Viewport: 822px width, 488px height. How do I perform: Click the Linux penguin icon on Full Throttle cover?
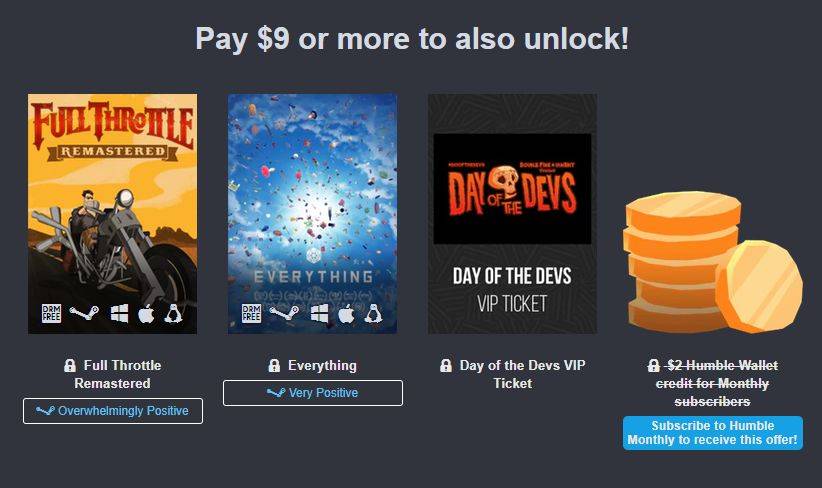[174, 313]
